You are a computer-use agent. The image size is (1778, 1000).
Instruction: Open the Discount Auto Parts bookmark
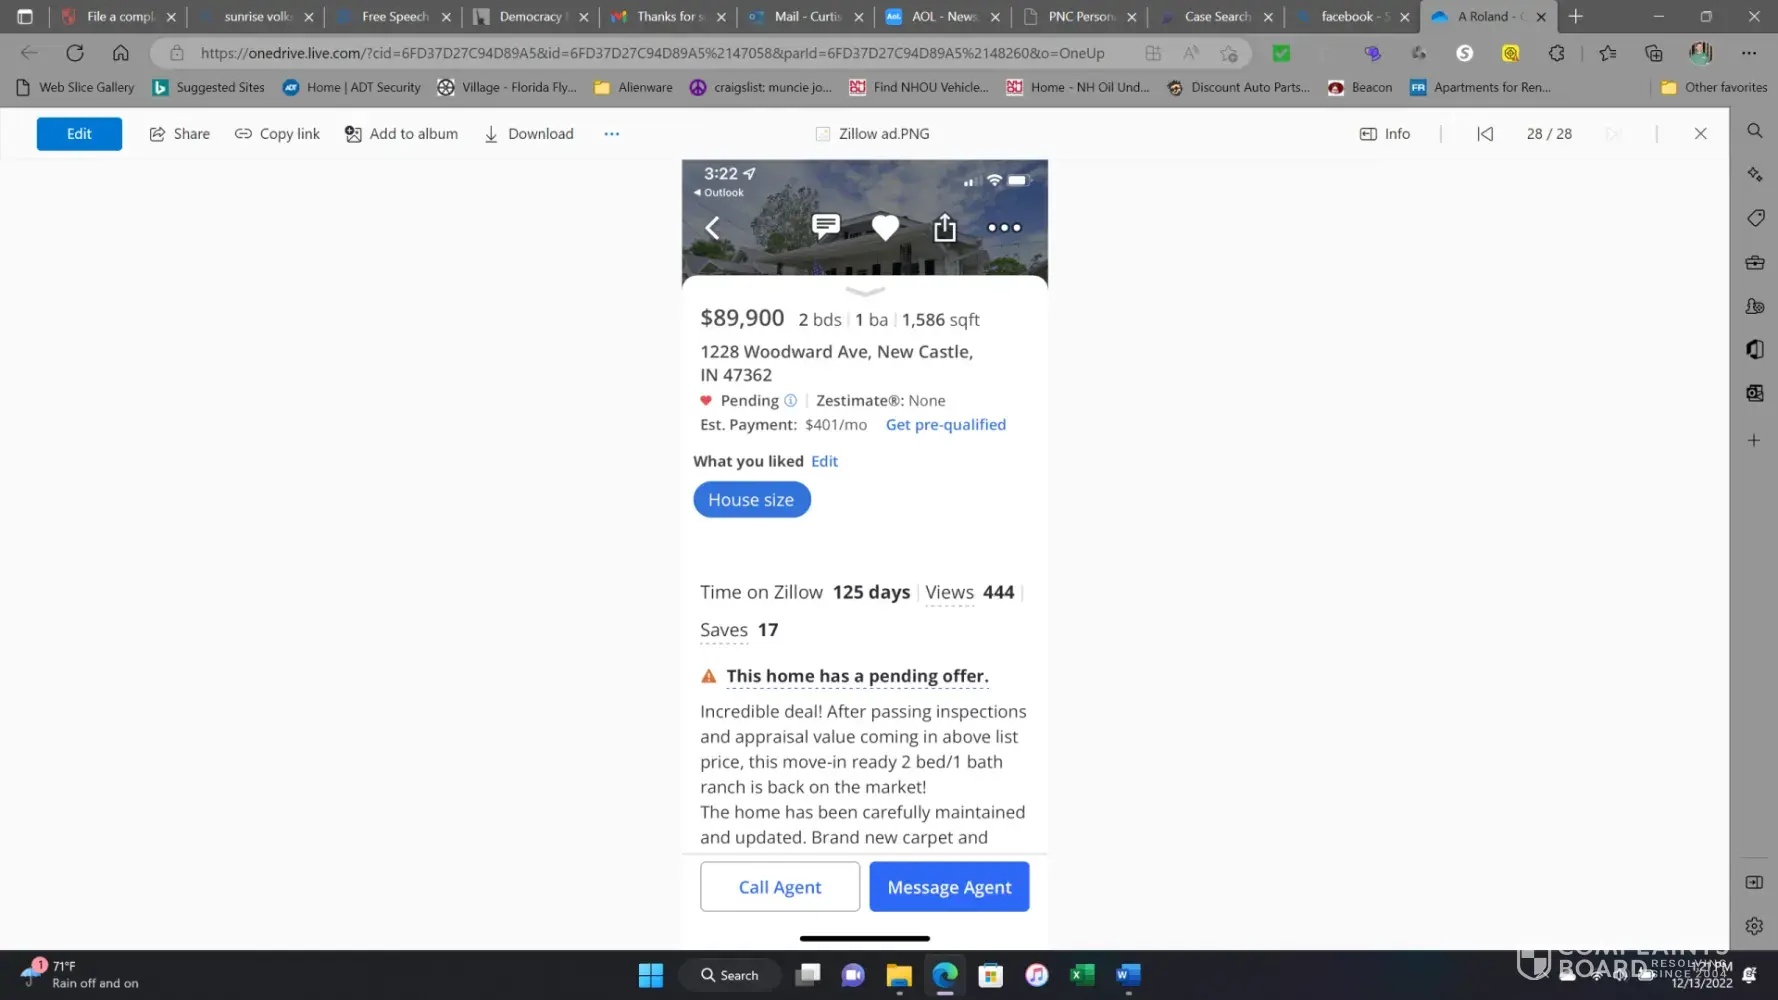tap(1238, 88)
